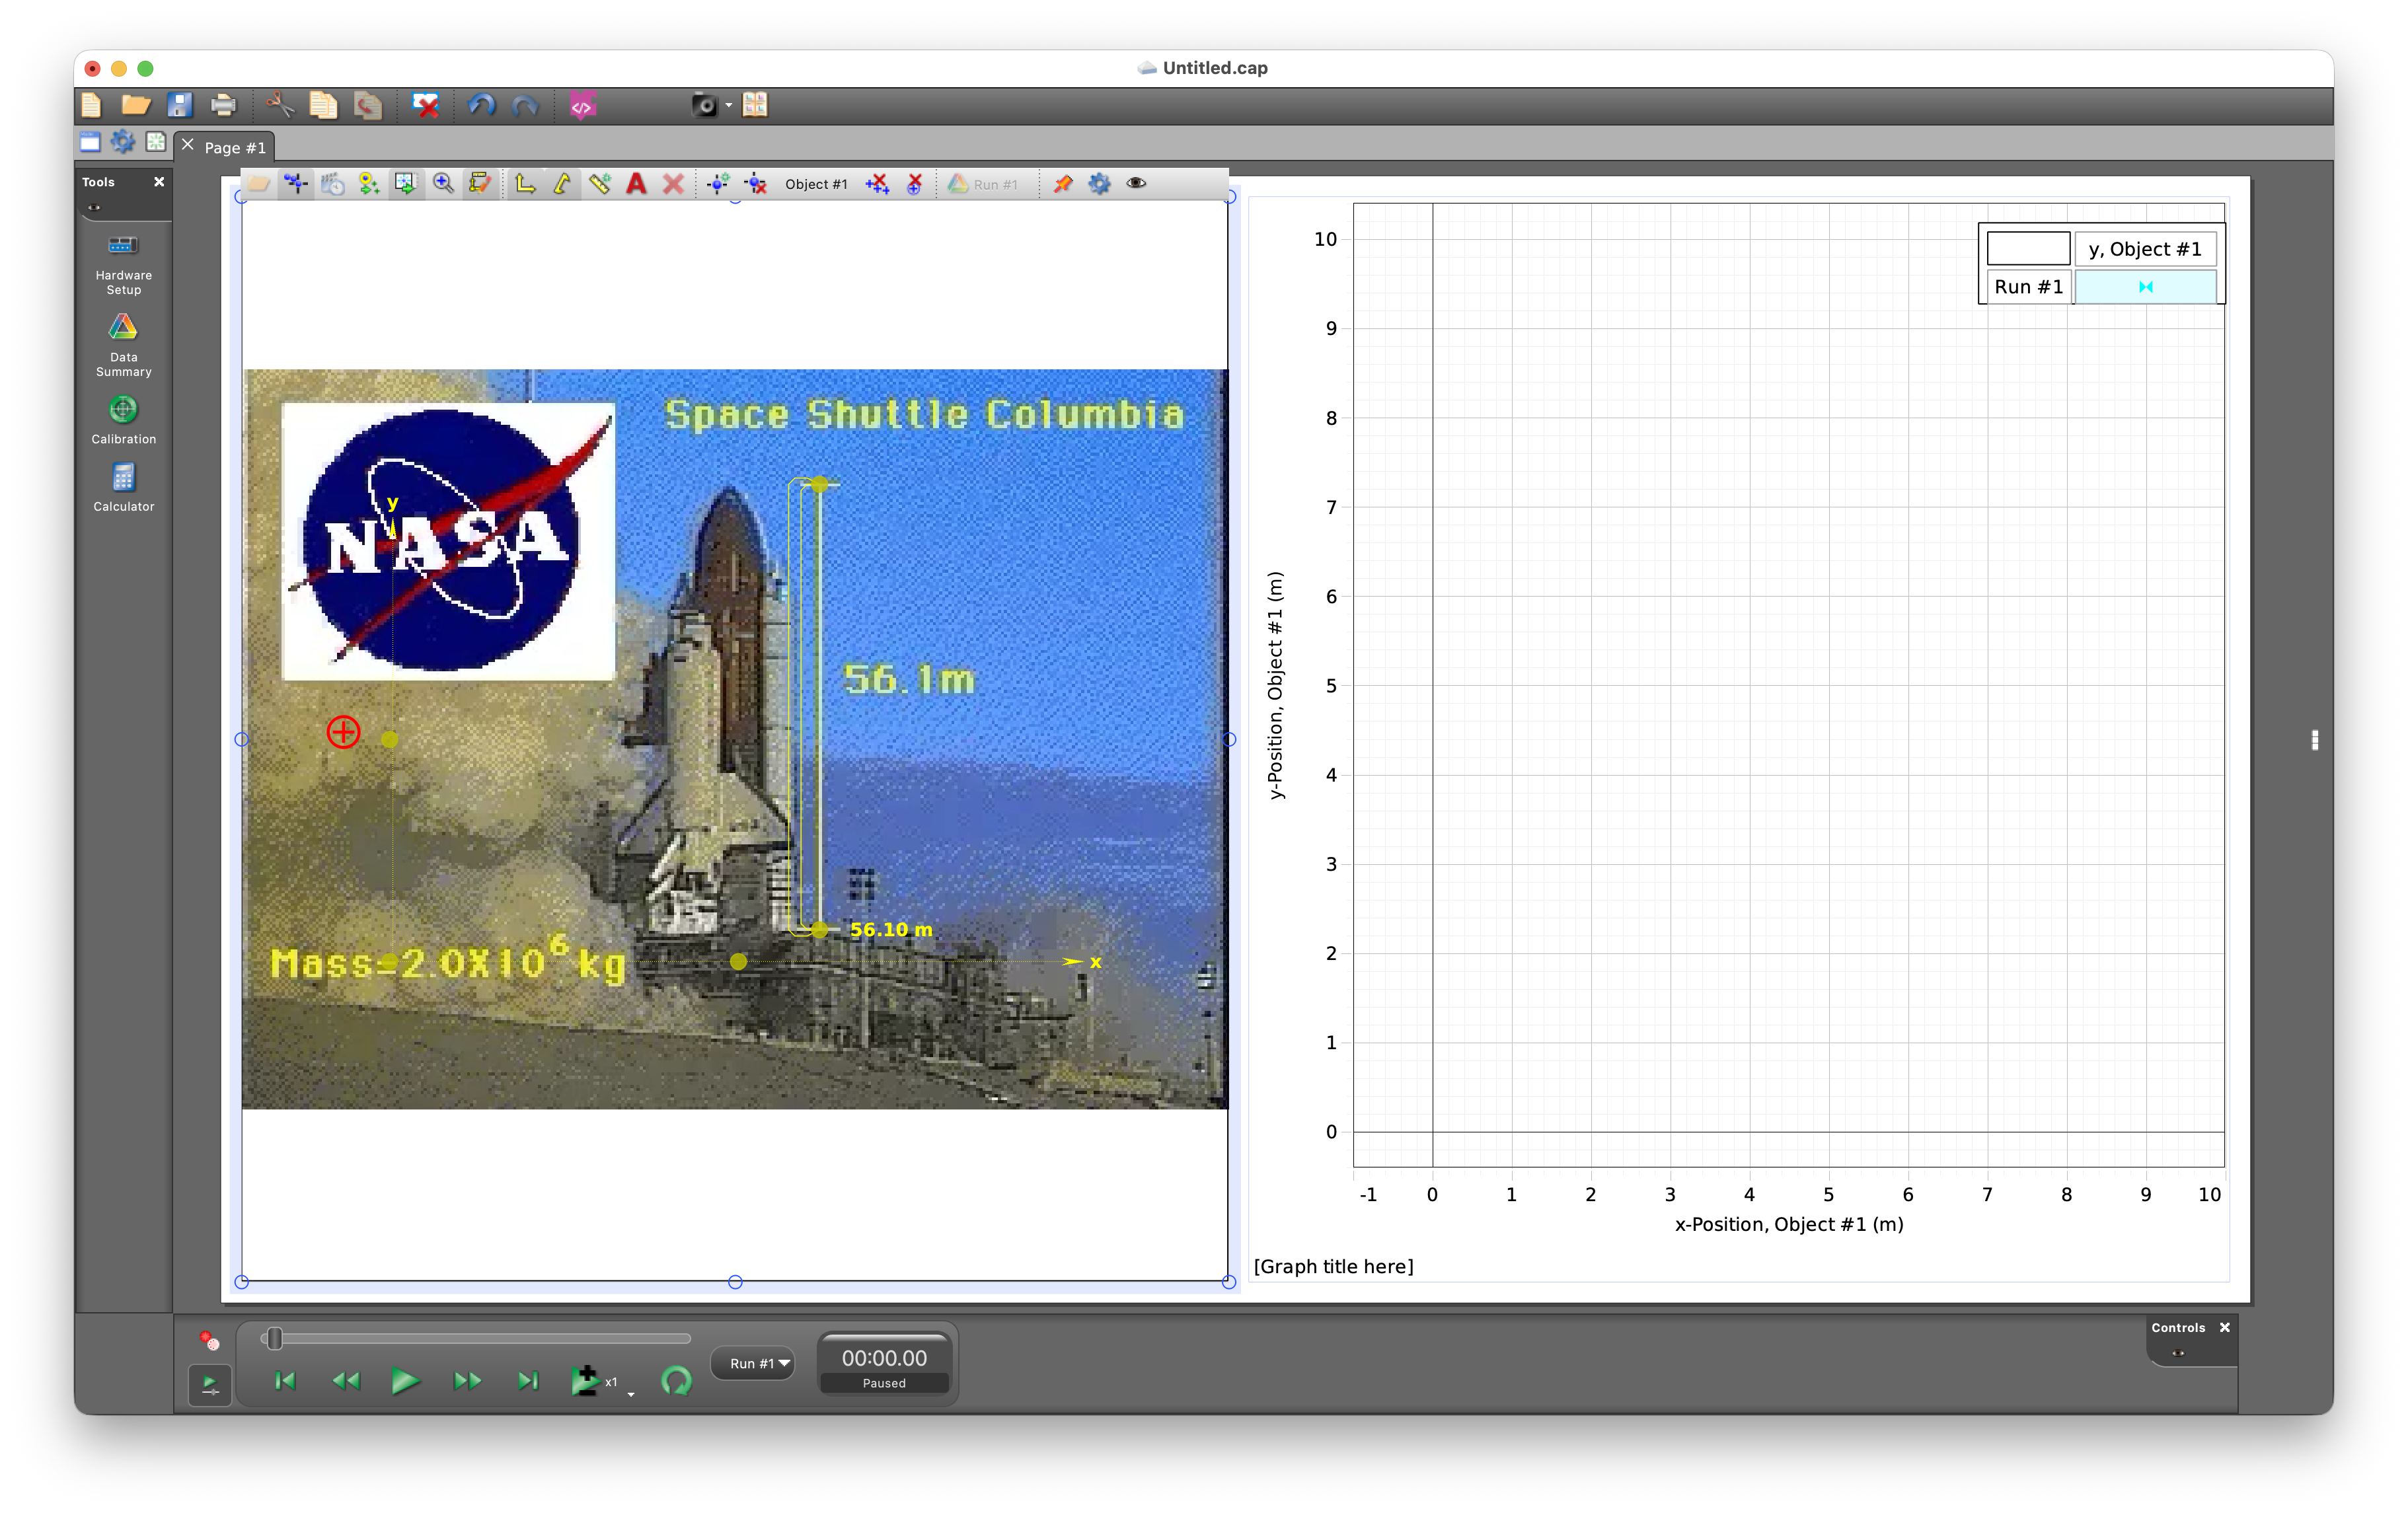
Task: Jump to the last frame
Action: [528, 1381]
